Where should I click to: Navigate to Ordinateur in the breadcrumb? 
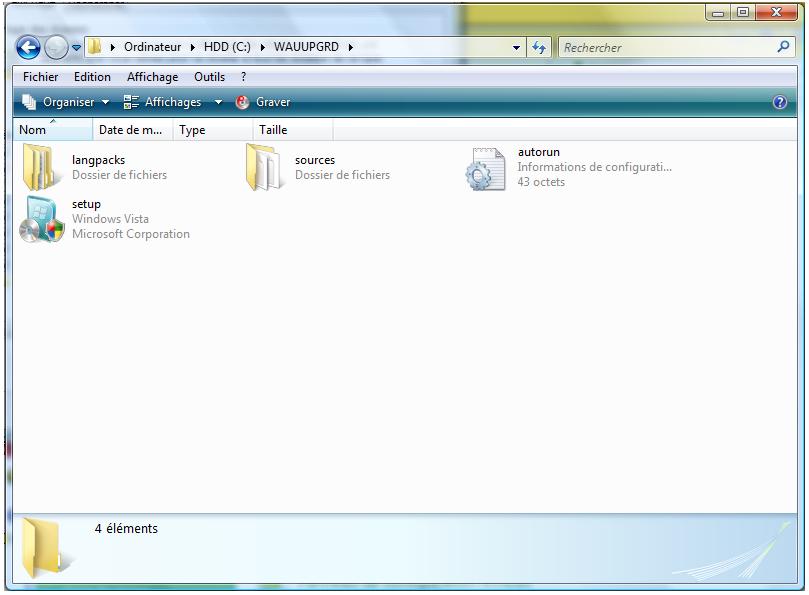[x=152, y=47]
